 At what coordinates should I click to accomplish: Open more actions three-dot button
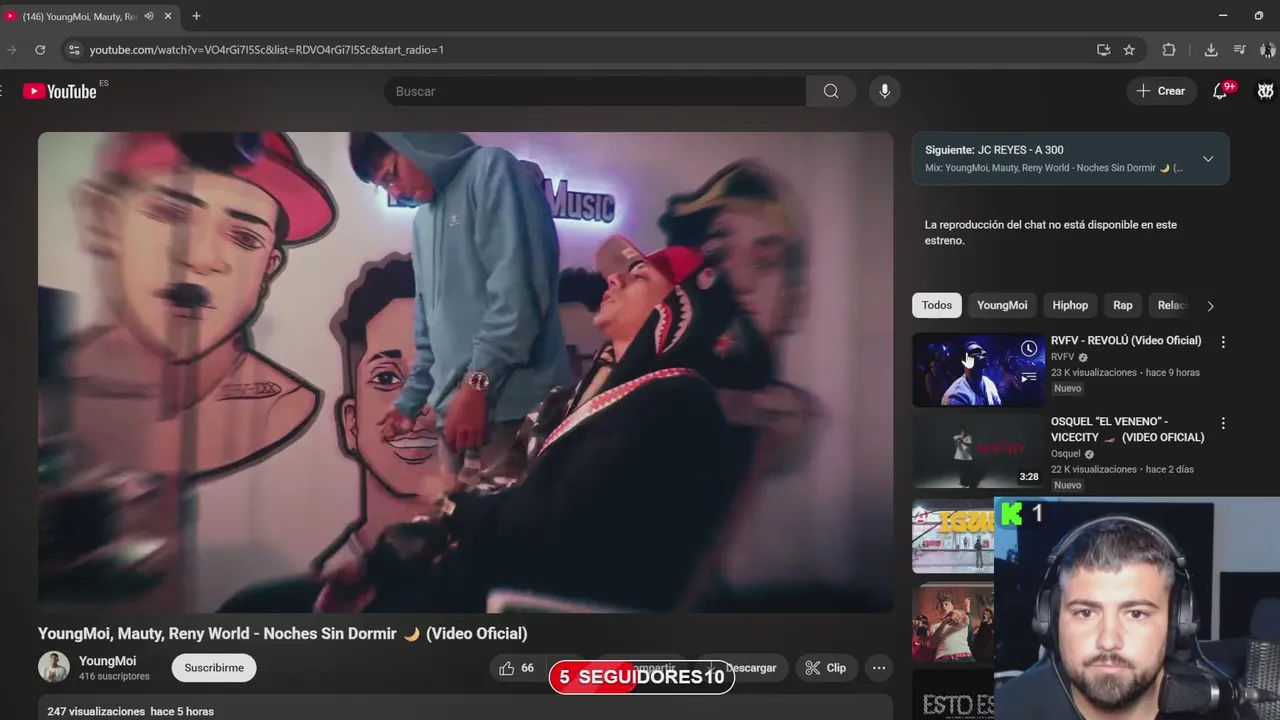879,668
